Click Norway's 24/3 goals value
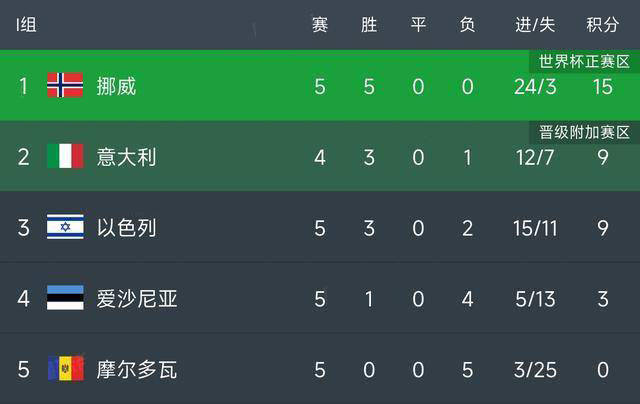This screenshot has width=640, height=404. click(535, 87)
